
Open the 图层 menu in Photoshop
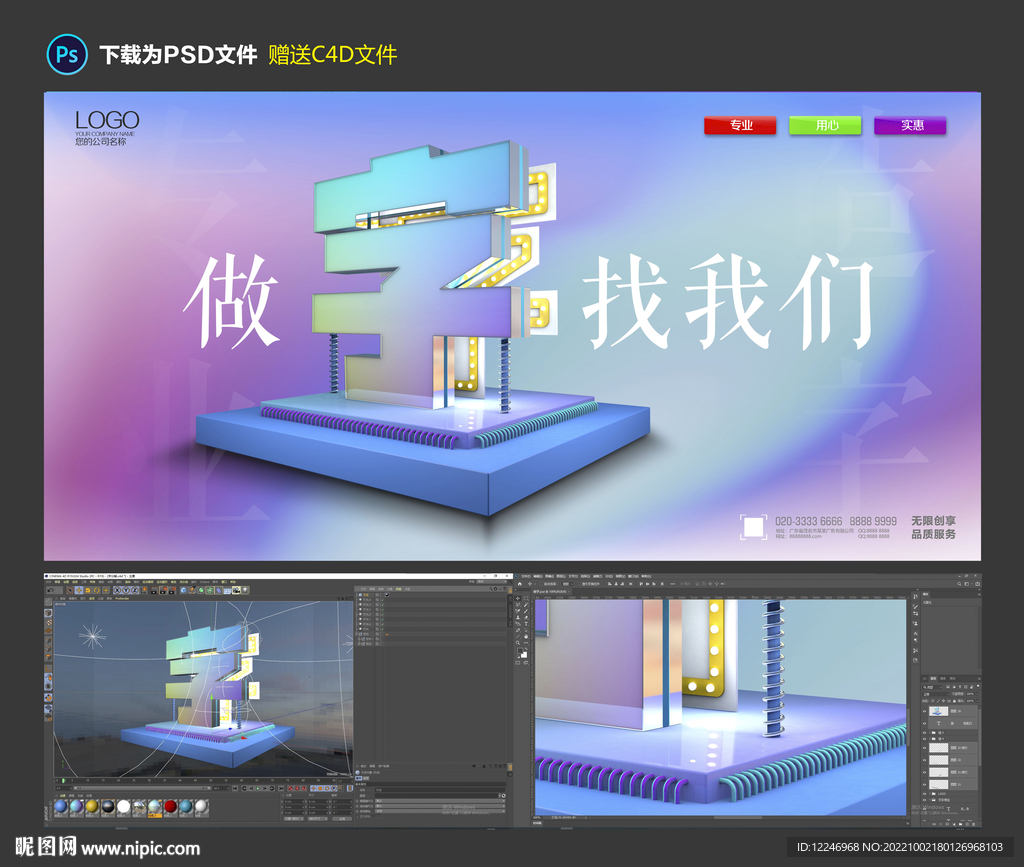561,576
